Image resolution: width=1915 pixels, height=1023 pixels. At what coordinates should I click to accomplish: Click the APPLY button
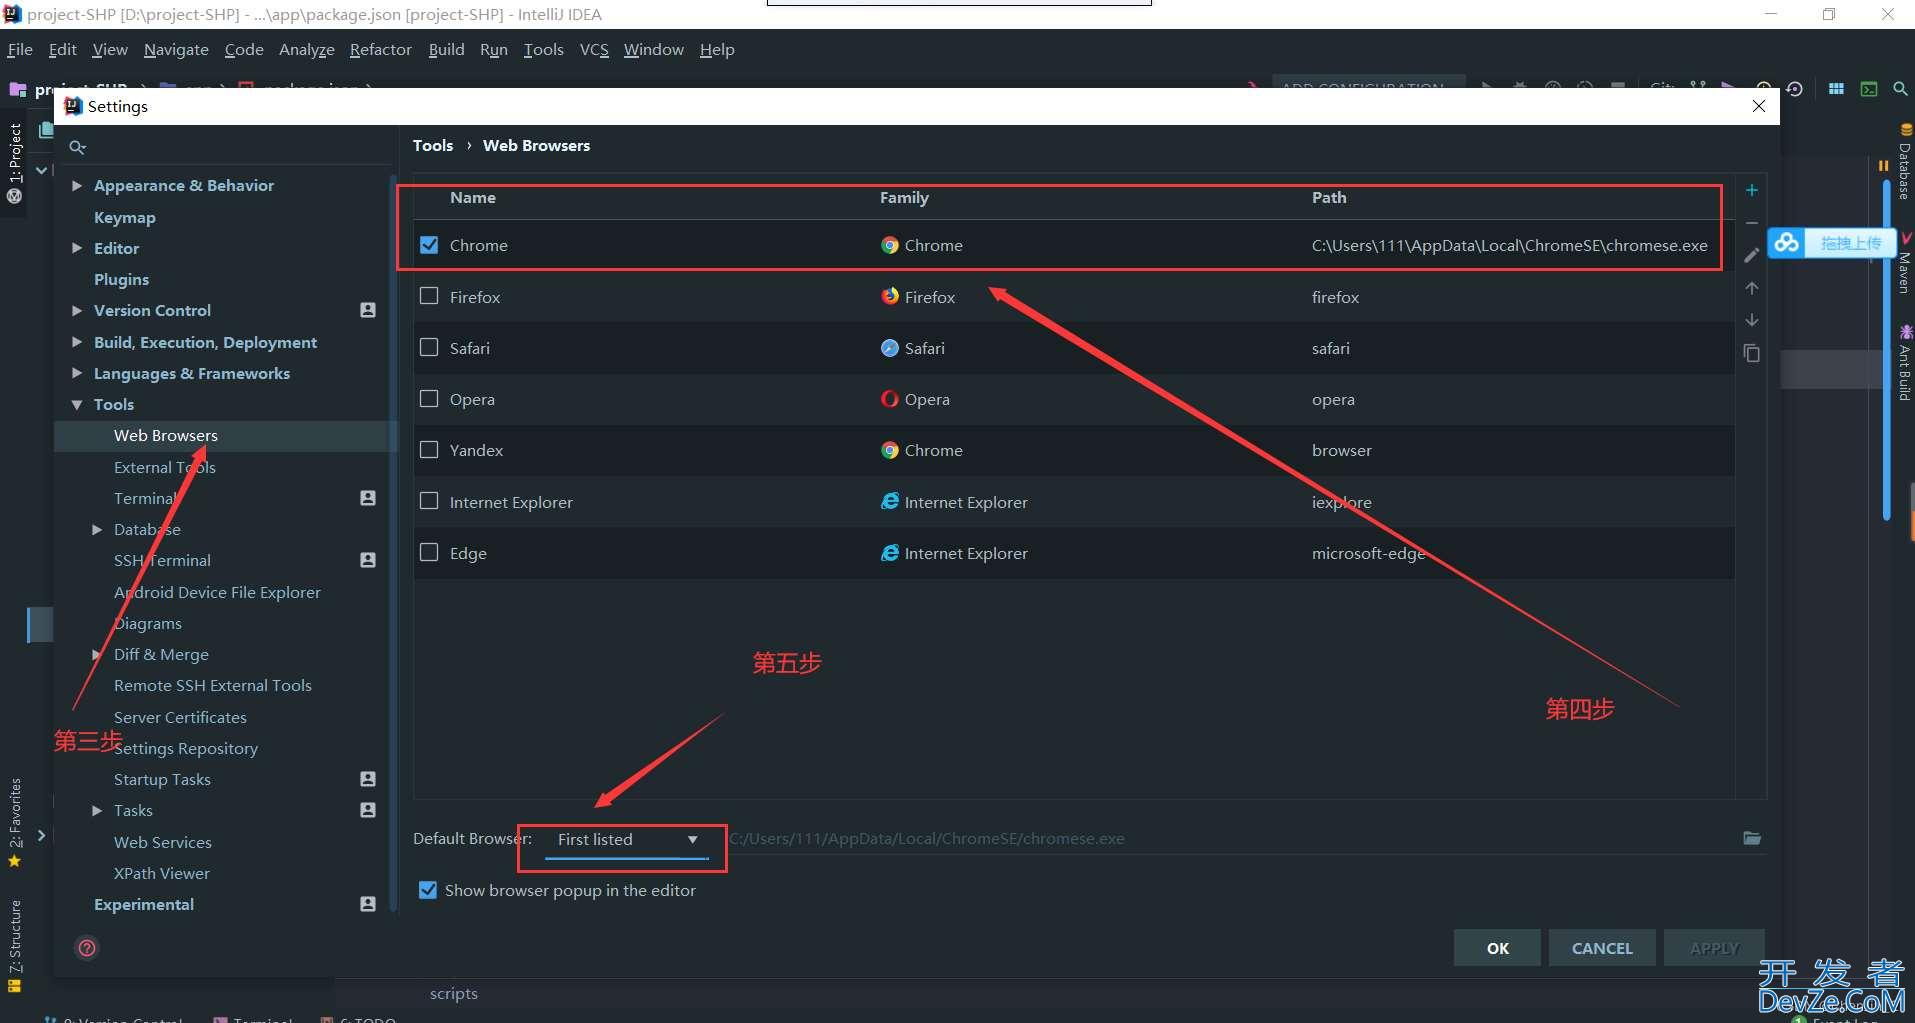1714,948
